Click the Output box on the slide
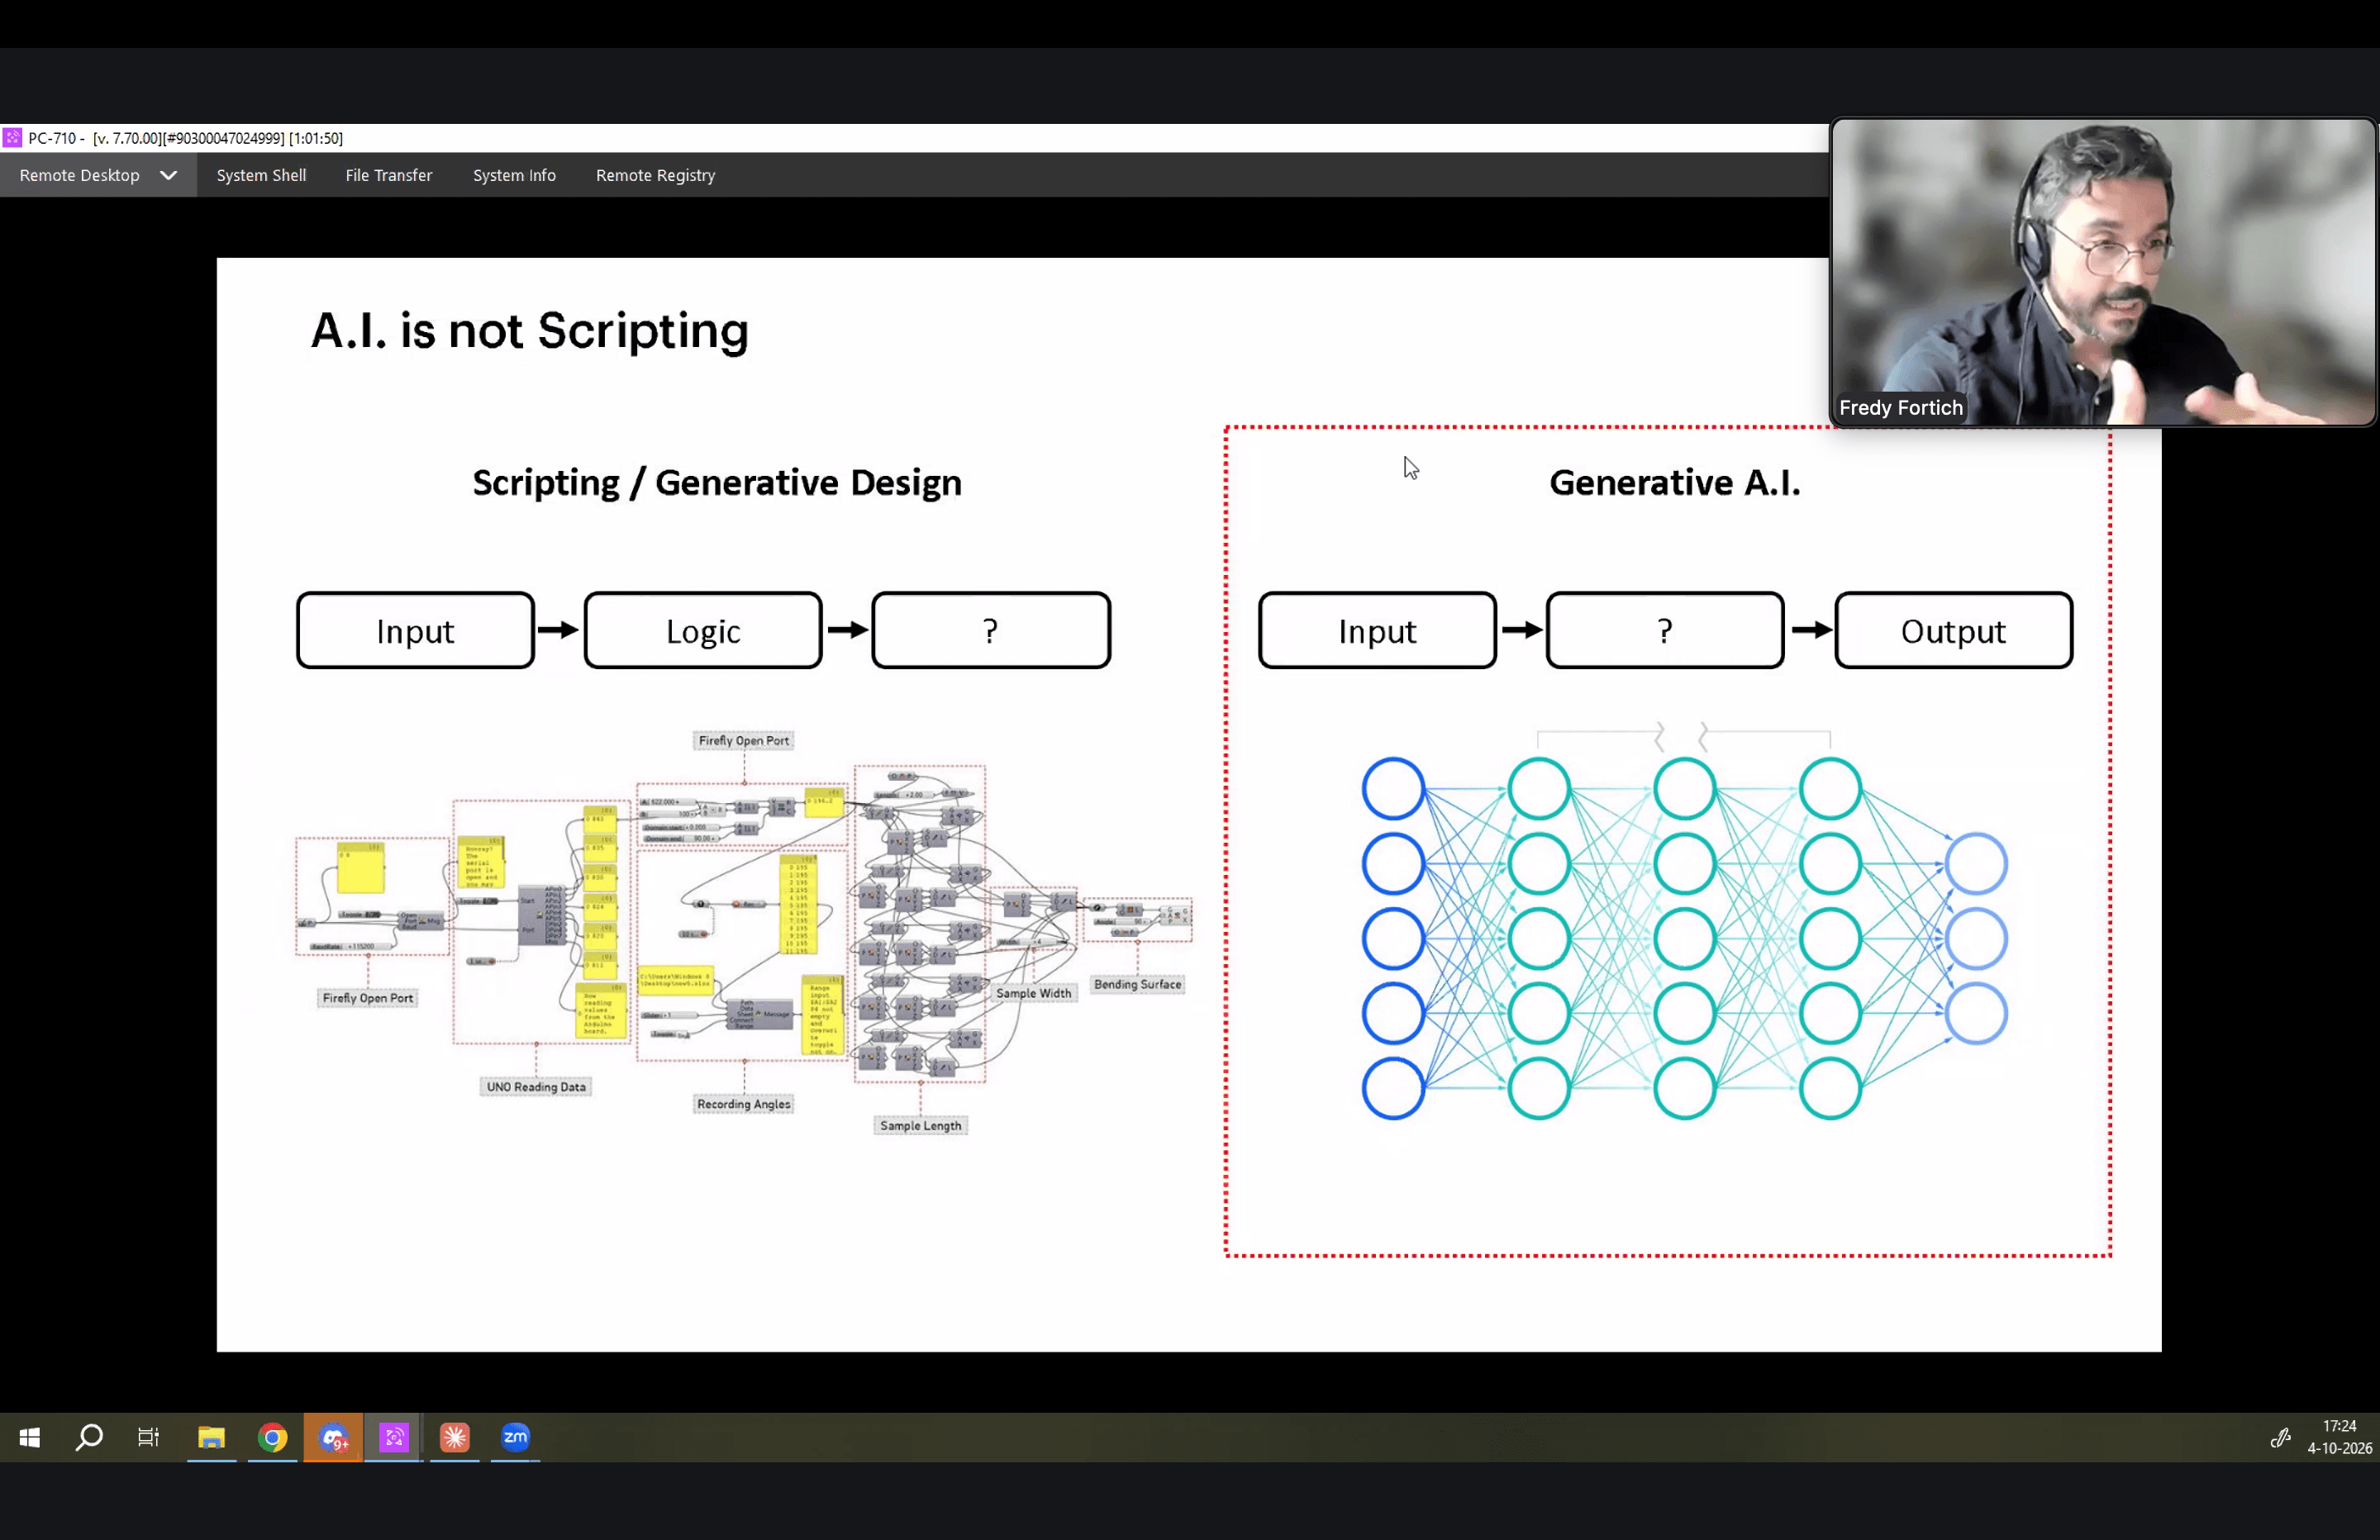Viewport: 2380px width, 1540px height. 1953,631
